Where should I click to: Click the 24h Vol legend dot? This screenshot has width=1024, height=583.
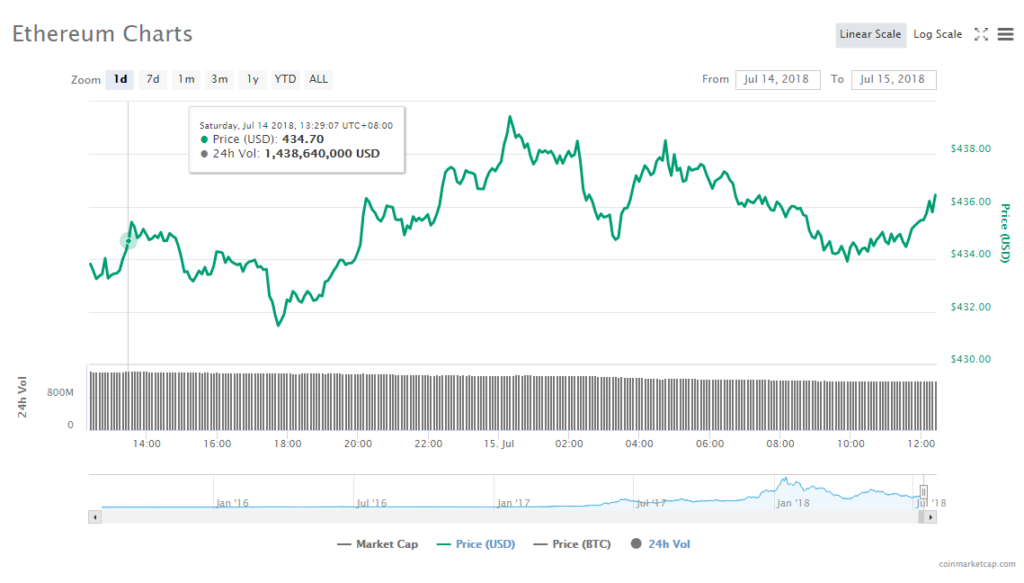[x=636, y=544]
